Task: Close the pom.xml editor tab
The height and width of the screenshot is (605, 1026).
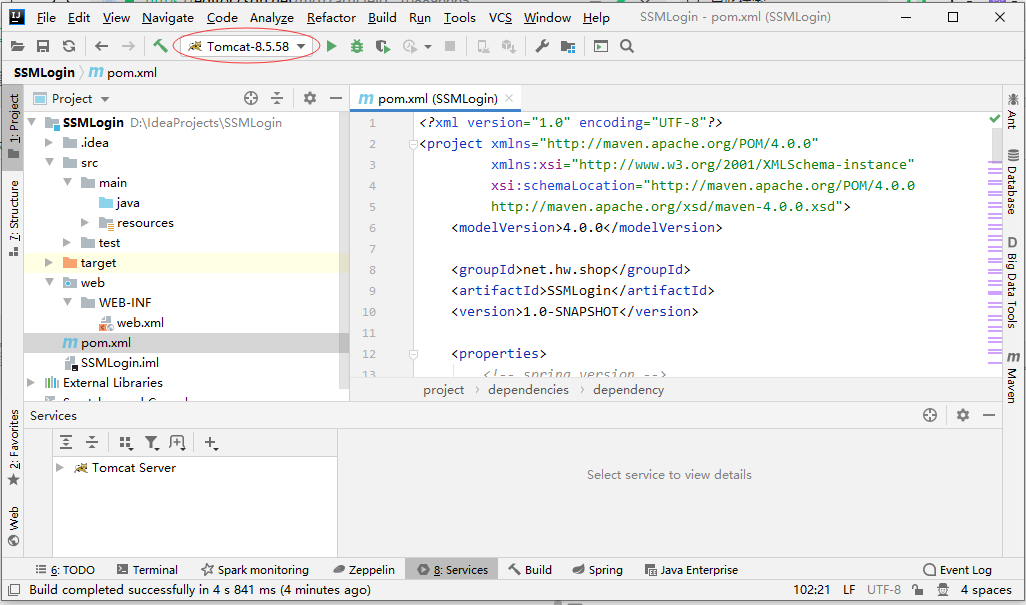Action: pos(509,98)
